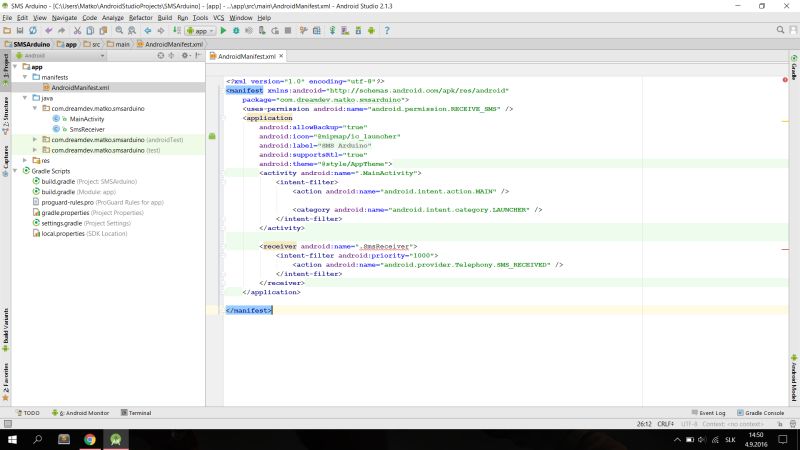Viewport: 800px width, 450px height.
Task: Select SmsReceiver class in project tree
Action: tap(87, 130)
